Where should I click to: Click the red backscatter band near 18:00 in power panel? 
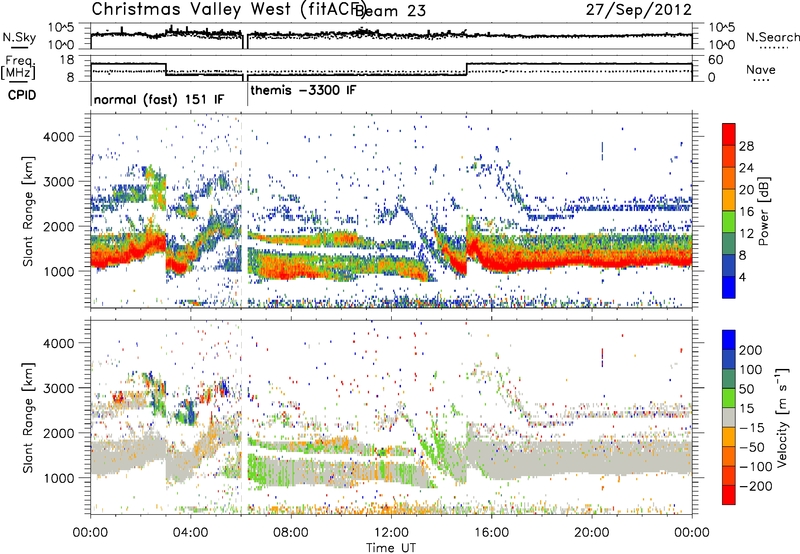542,263
